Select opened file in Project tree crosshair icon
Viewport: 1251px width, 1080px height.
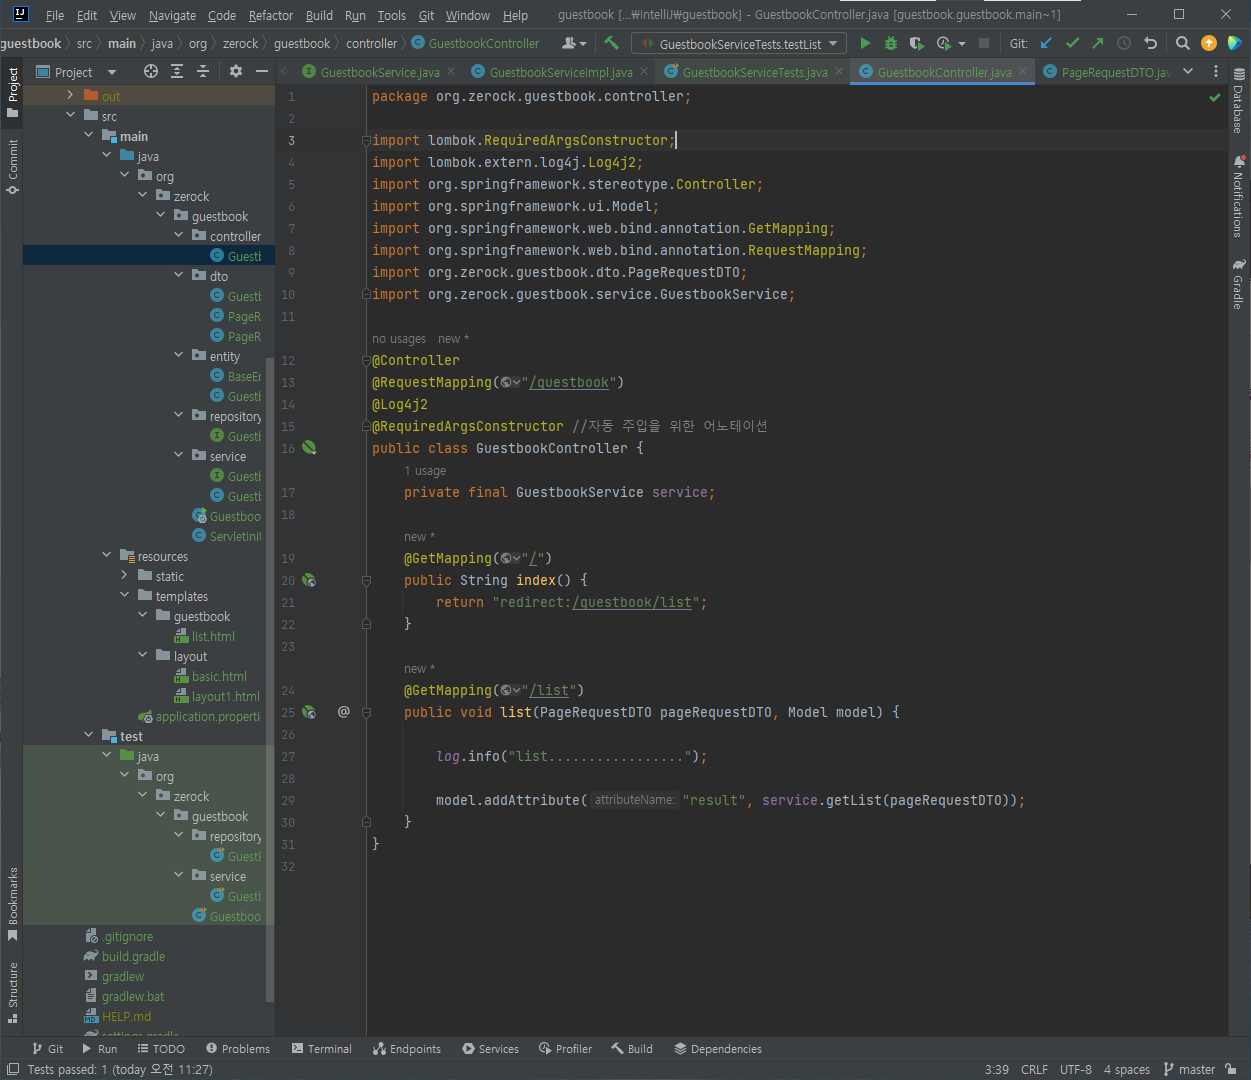tap(151, 71)
